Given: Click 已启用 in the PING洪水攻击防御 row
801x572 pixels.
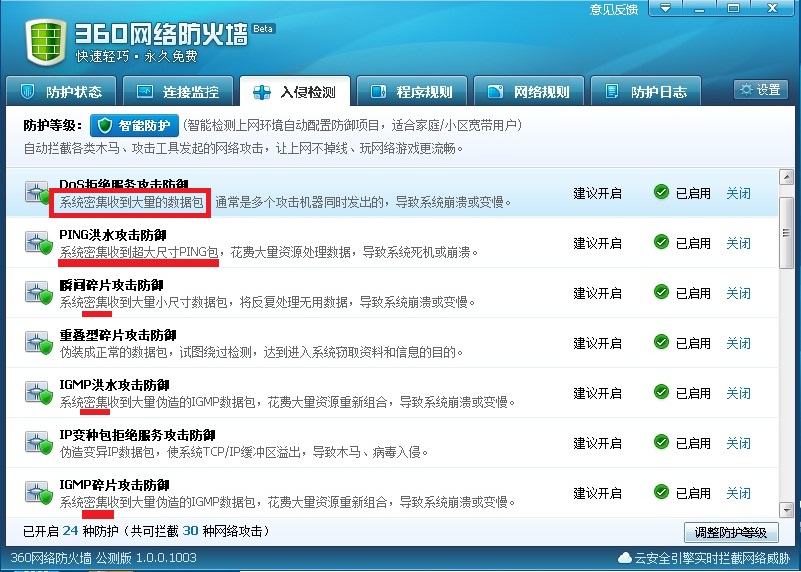Looking at the screenshot, I should pos(693,244).
